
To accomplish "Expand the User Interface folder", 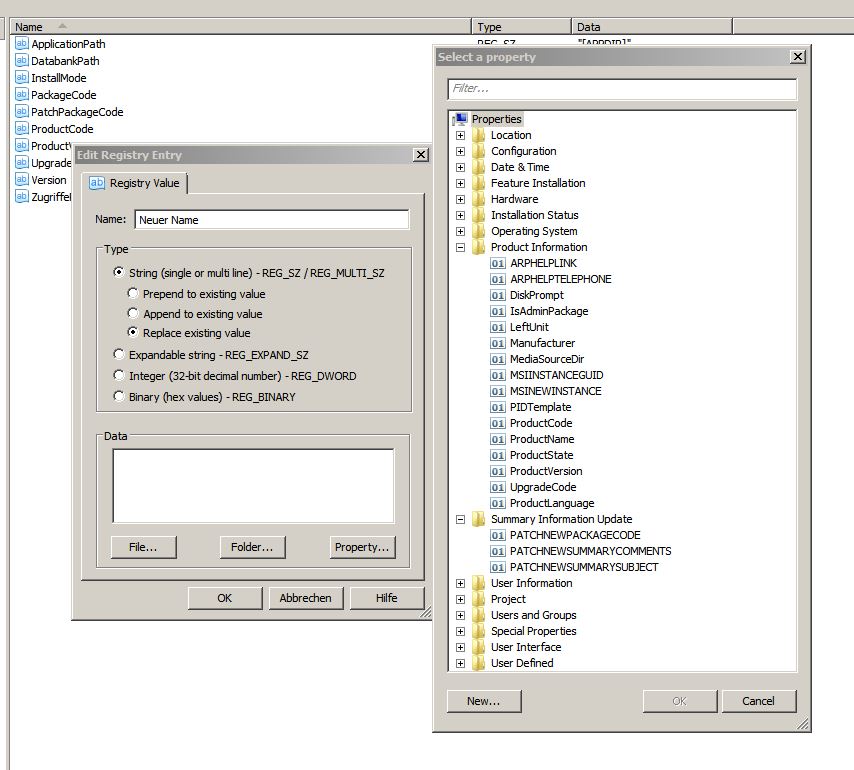I will tap(460, 647).
